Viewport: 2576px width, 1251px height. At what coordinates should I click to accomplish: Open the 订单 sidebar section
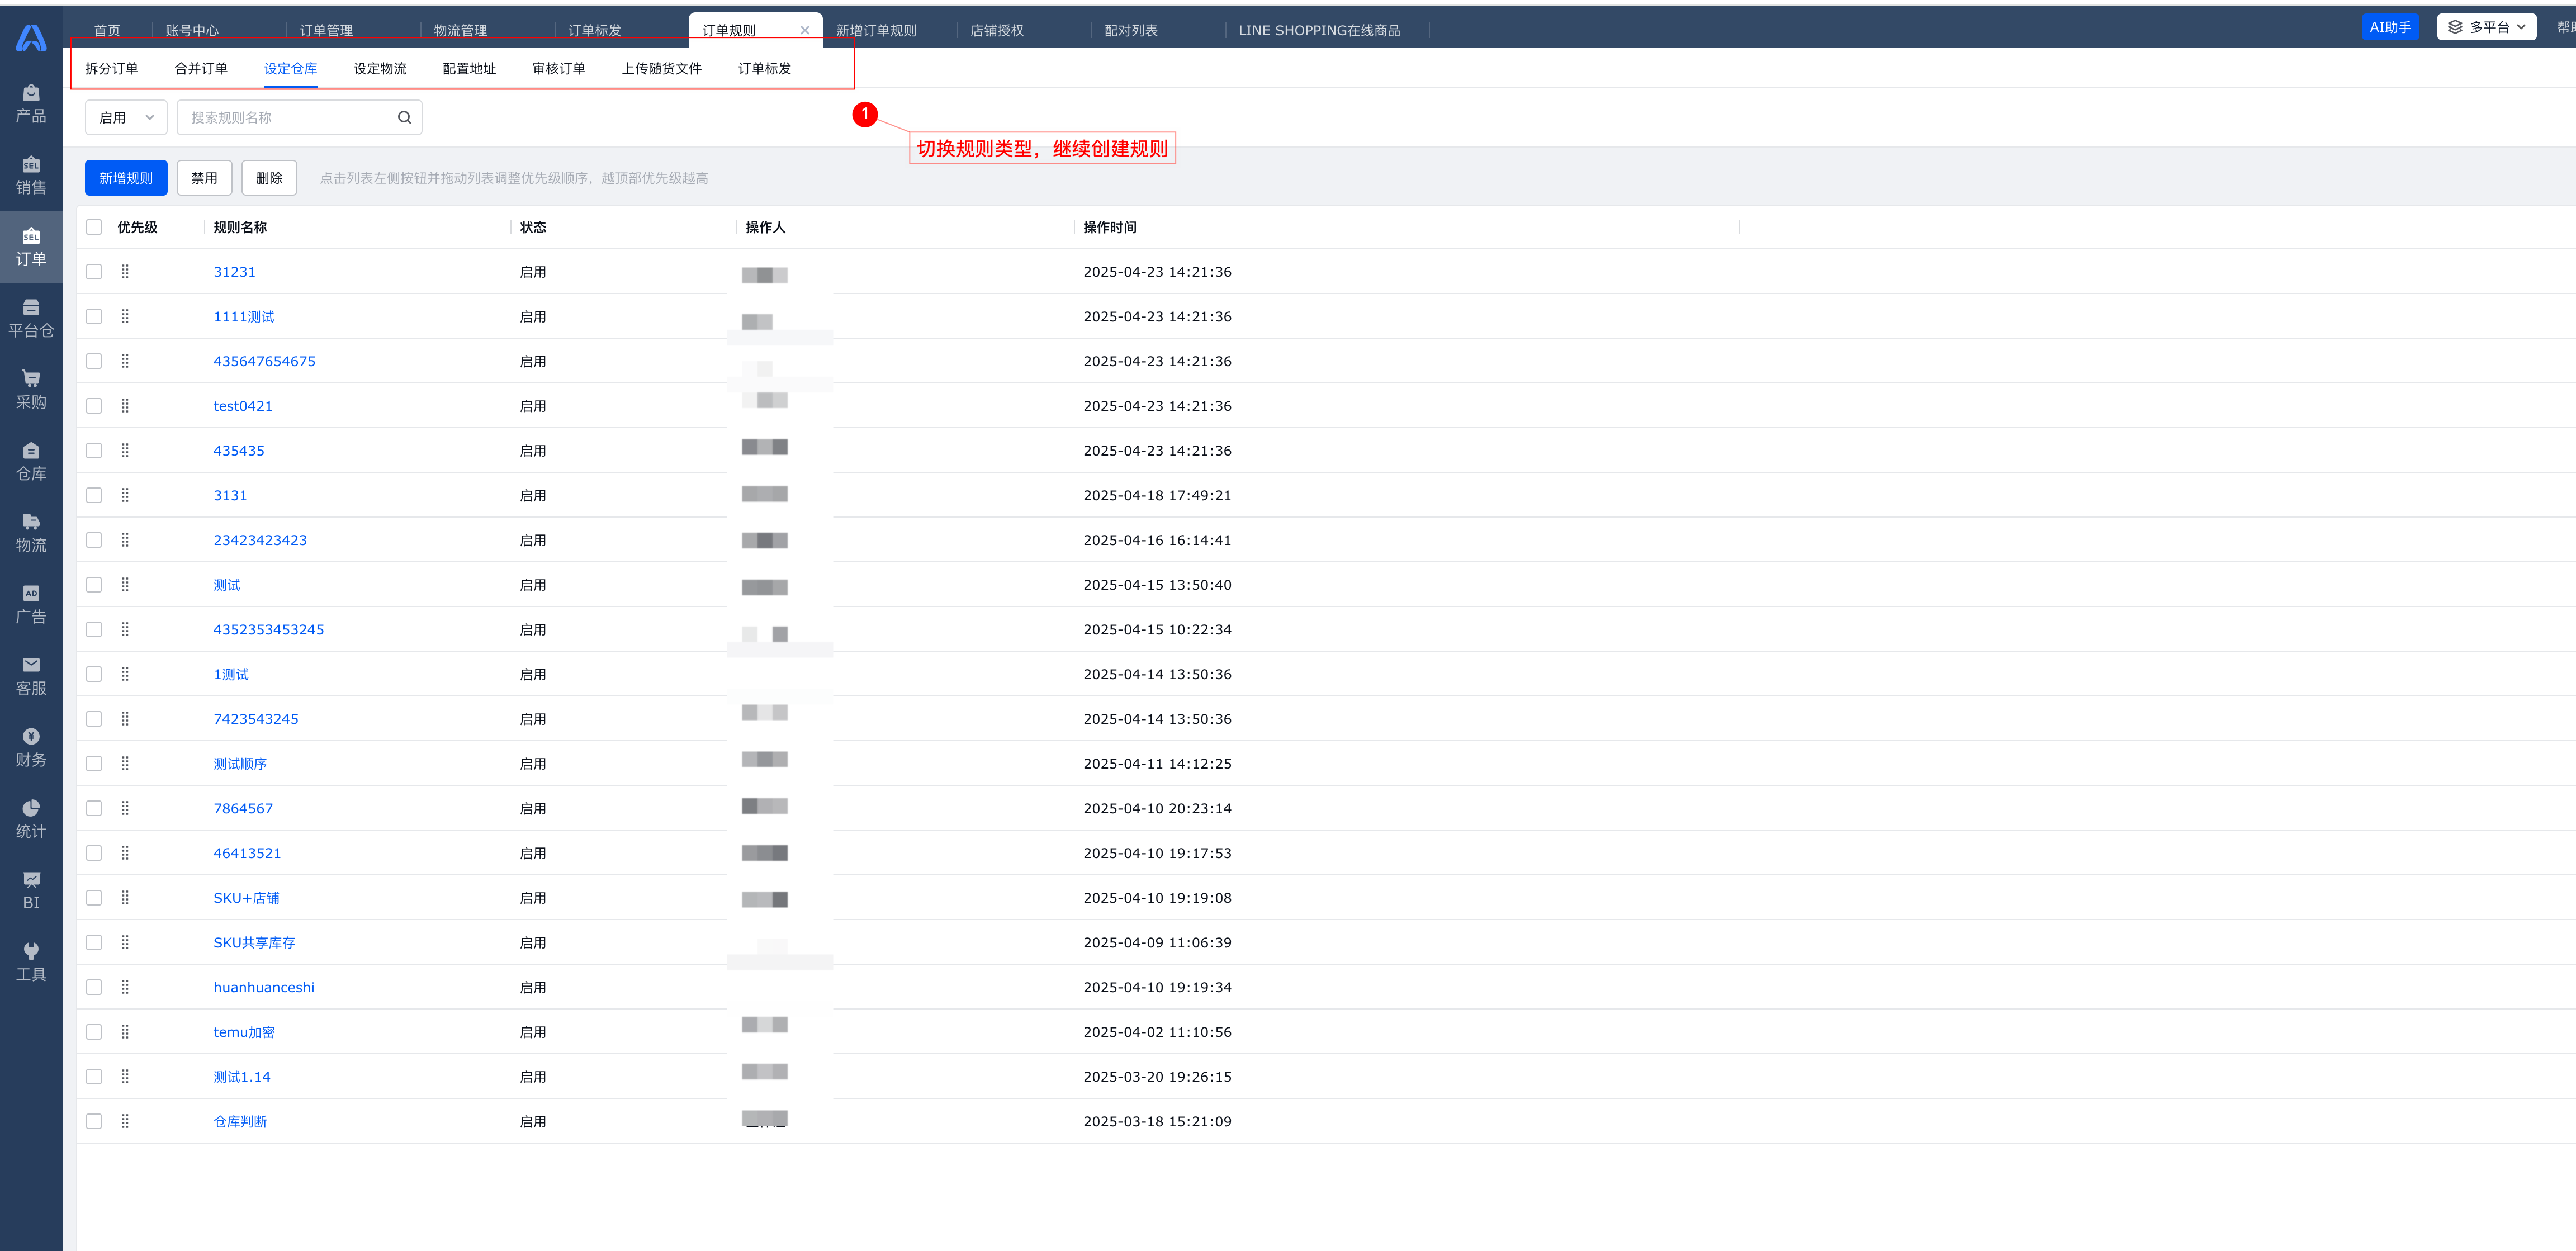[x=31, y=247]
